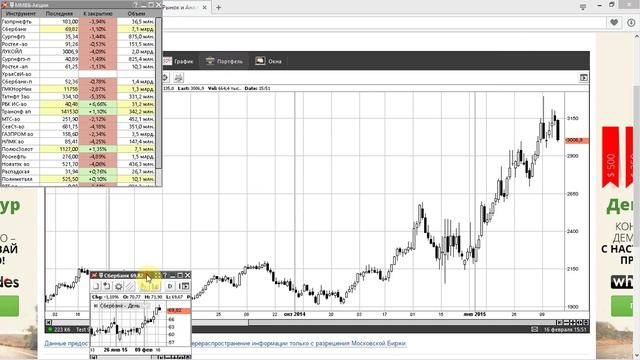Screen dimensions: 640x360
Task: Click the 3006,9 last price cell
Action: (x=59, y=51)
